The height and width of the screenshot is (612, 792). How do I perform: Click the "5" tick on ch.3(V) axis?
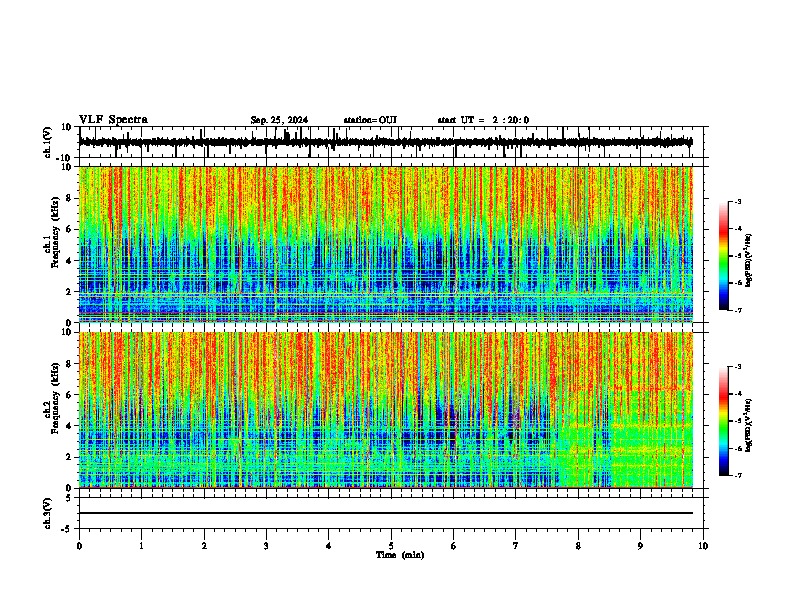(x=69, y=498)
